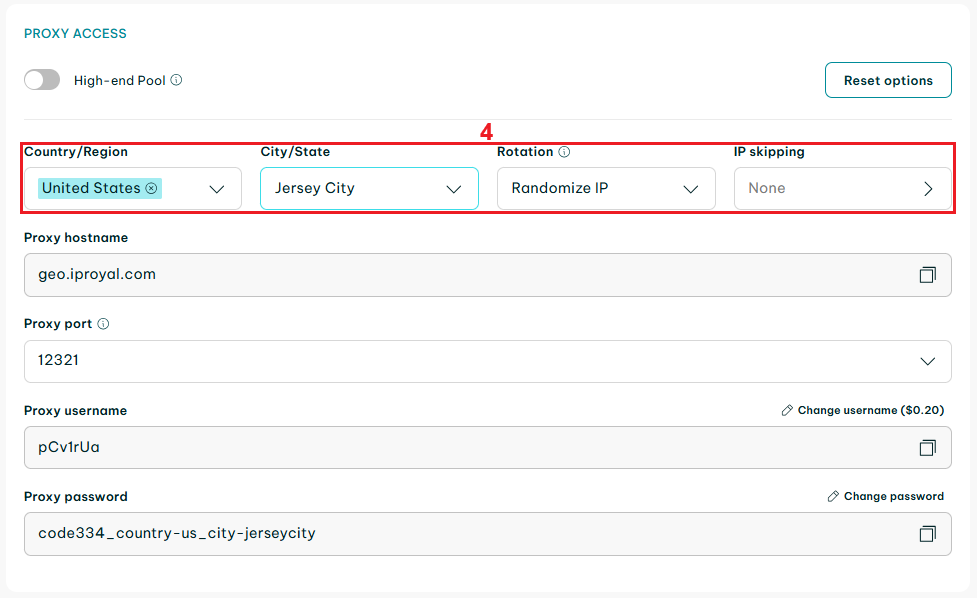Click the info icon beside Proxy port
The width and height of the screenshot is (977, 598).
click(x=104, y=324)
